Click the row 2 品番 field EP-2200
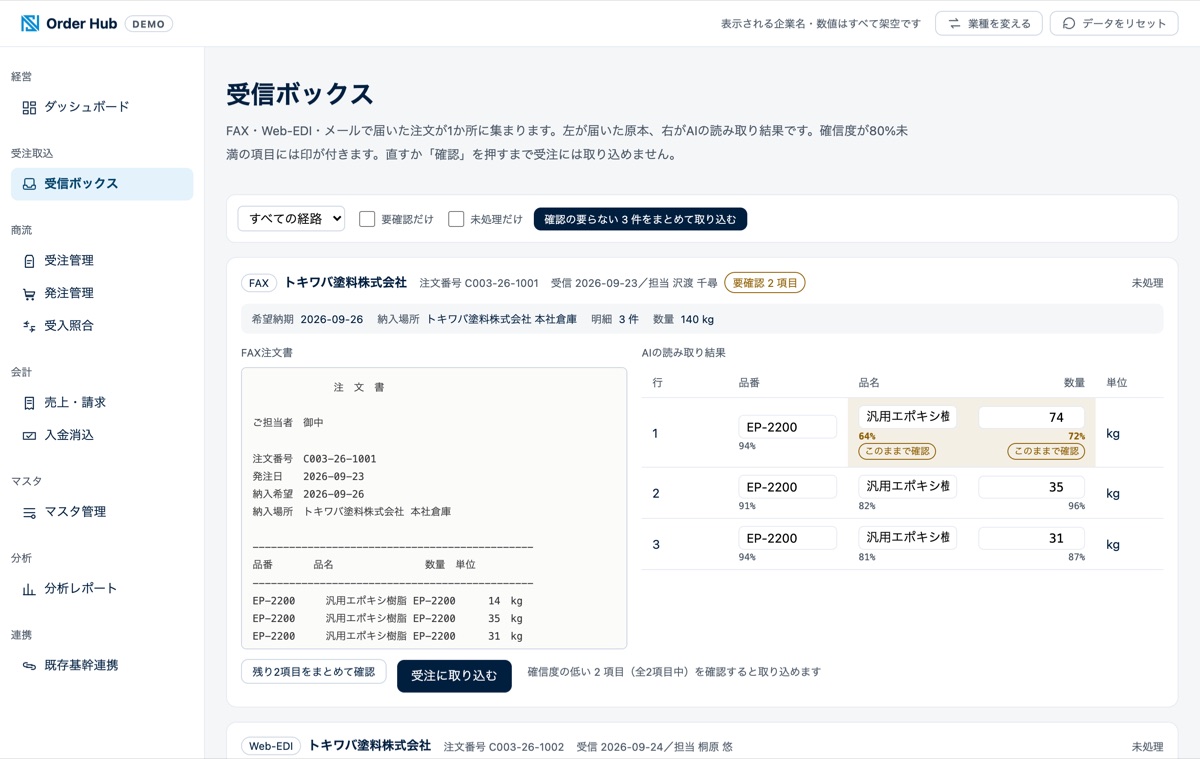The width and height of the screenshot is (1200, 759). click(x=787, y=487)
